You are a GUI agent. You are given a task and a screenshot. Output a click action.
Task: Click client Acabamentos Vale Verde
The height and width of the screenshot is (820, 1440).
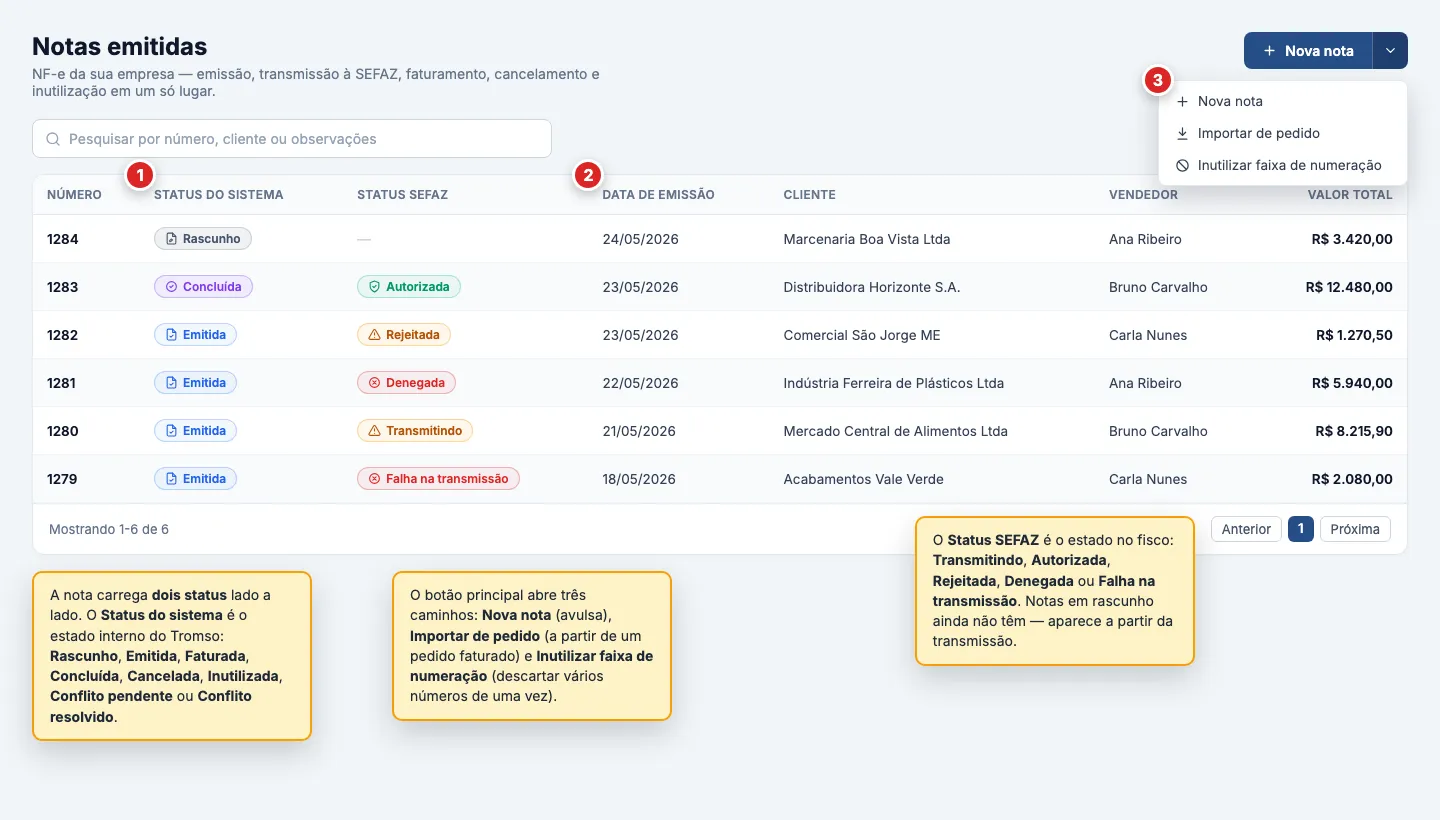click(x=863, y=479)
